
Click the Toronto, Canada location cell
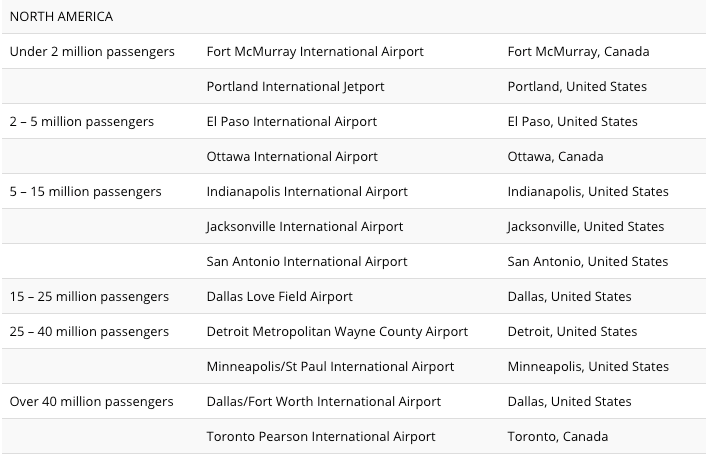pyautogui.click(x=557, y=436)
